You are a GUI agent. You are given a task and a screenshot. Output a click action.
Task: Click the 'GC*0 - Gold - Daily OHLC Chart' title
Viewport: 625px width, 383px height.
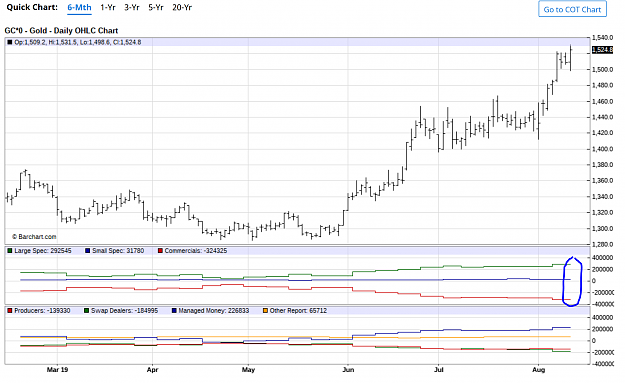click(x=61, y=31)
